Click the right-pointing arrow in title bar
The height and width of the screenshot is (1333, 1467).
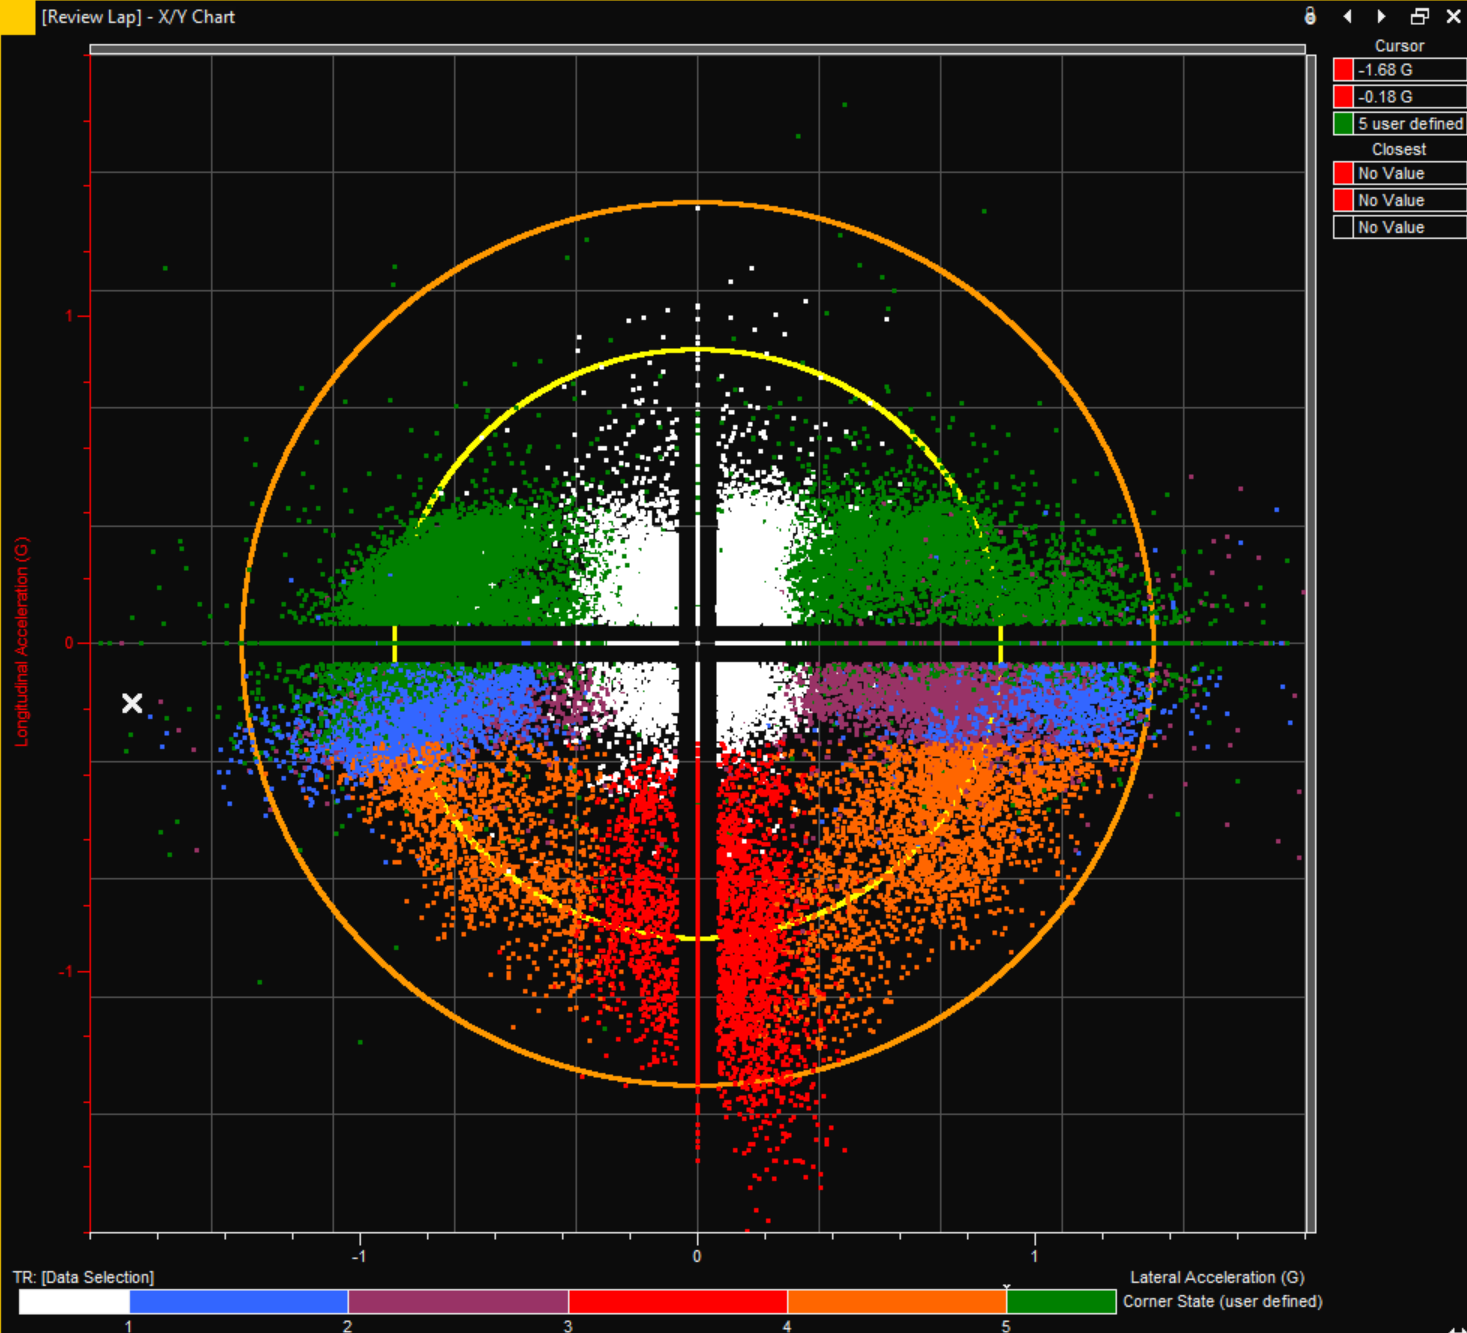[1382, 16]
